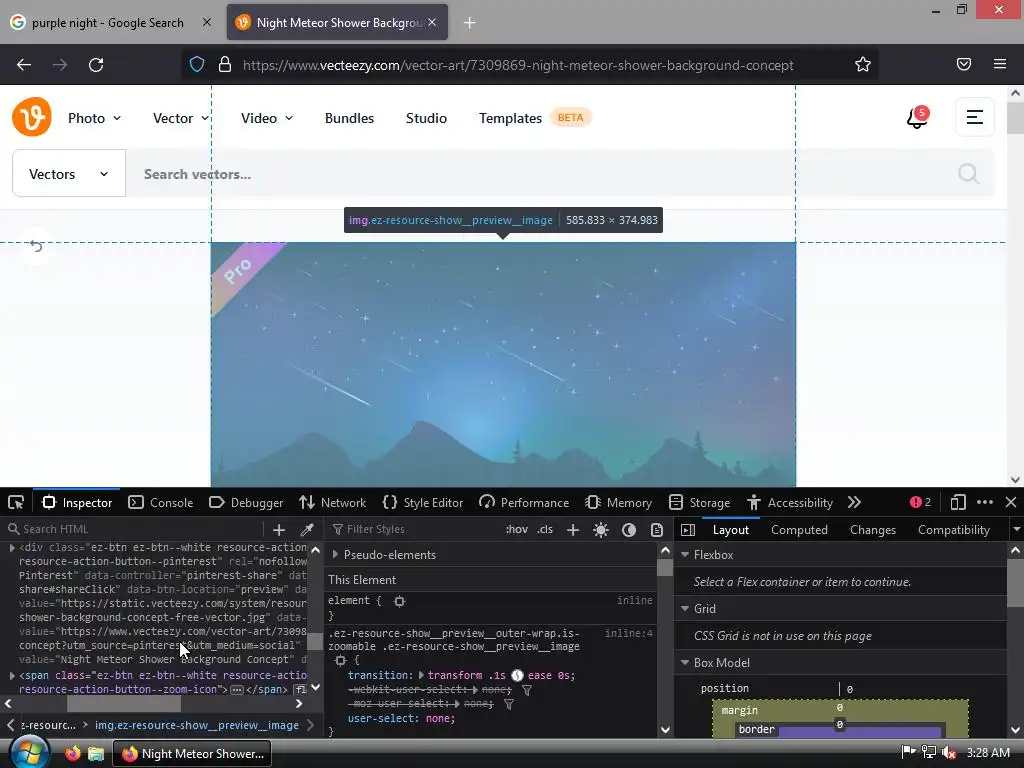Collapse the three-pane inspector sidebar toggle

click(688, 530)
